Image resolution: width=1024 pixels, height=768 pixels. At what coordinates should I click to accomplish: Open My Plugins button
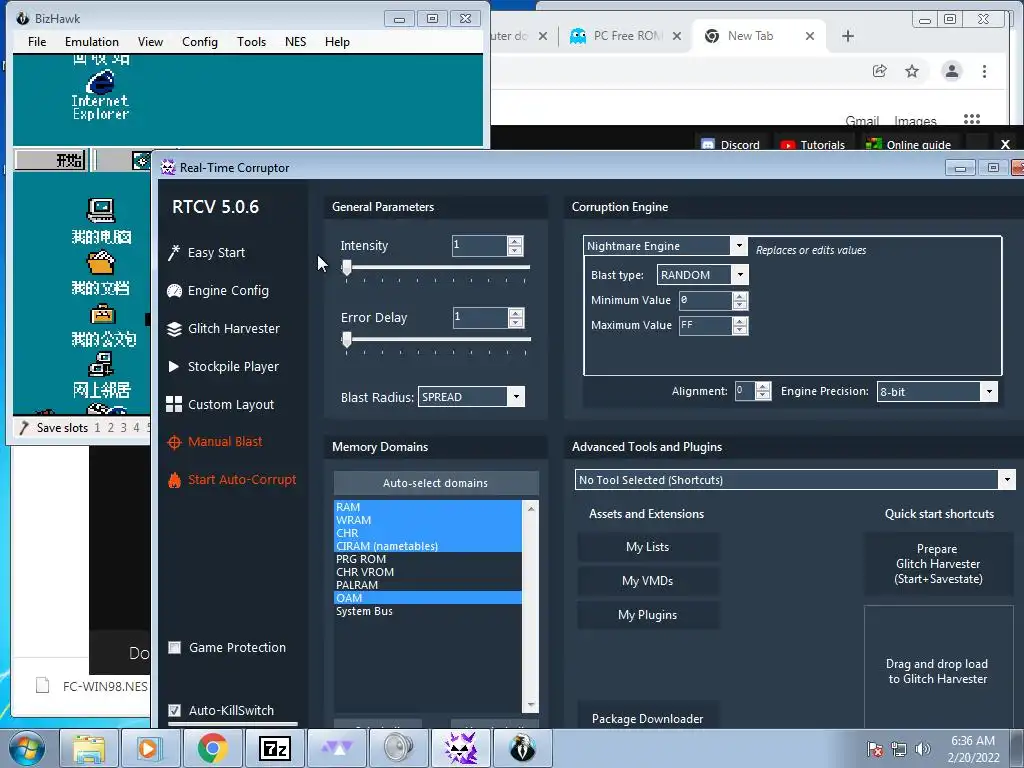(648, 615)
